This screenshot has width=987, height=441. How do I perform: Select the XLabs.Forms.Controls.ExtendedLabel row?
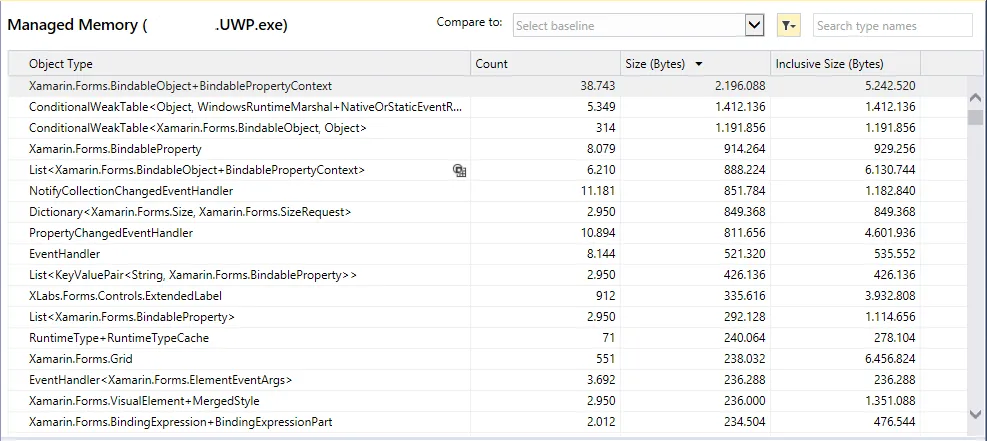(125, 296)
